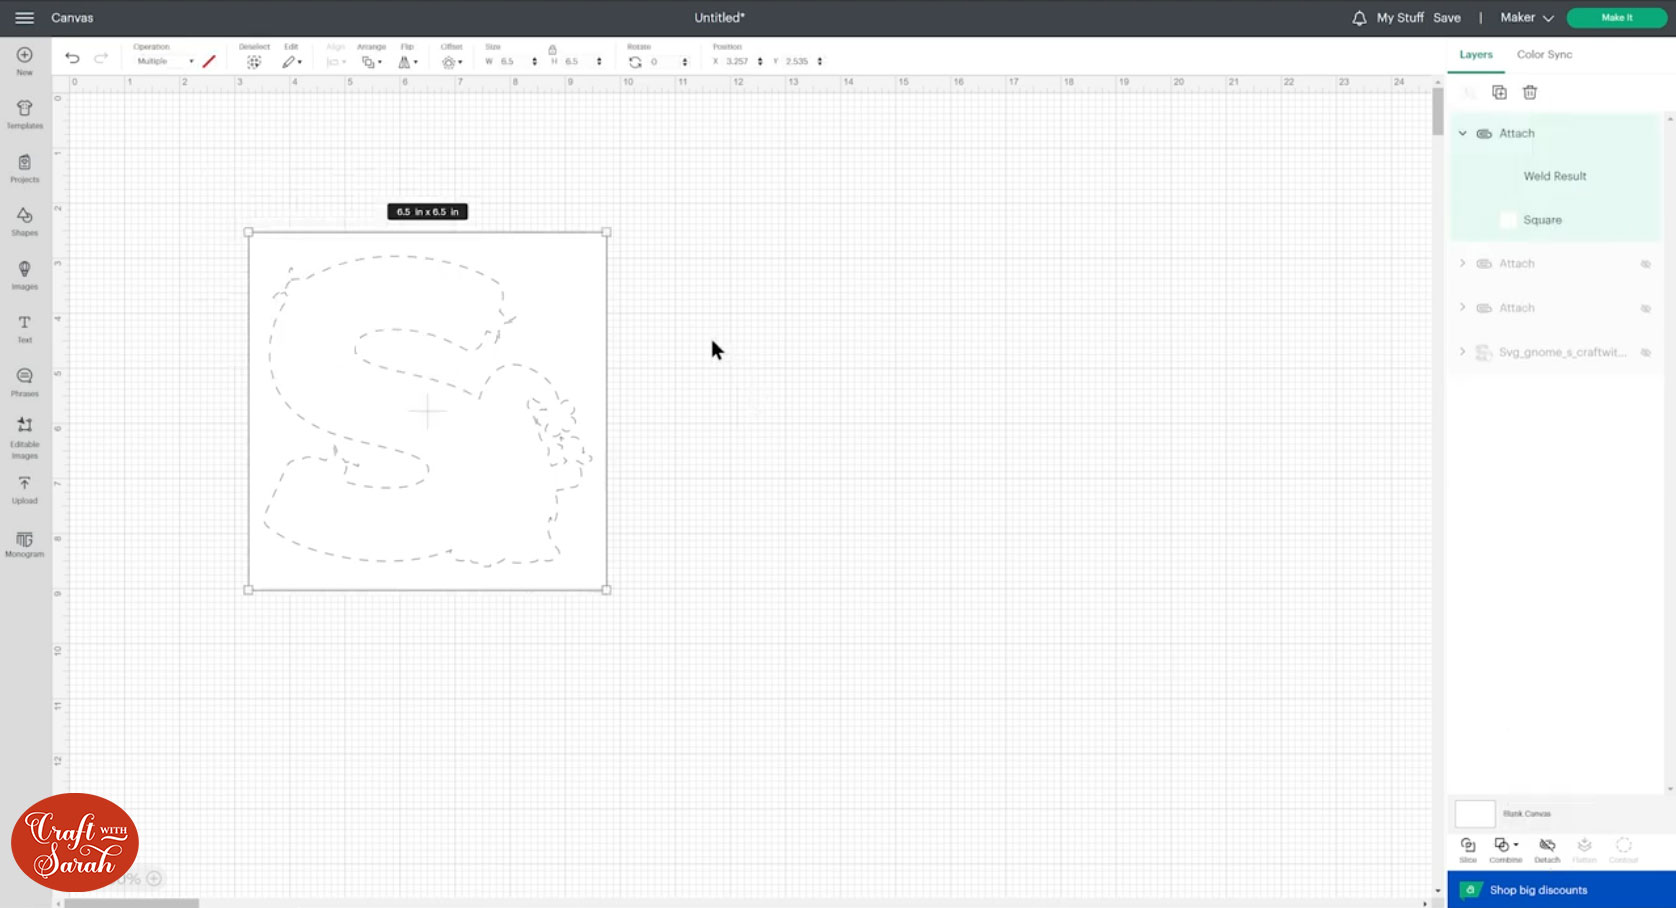Select the Text tool

click(25, 328)
